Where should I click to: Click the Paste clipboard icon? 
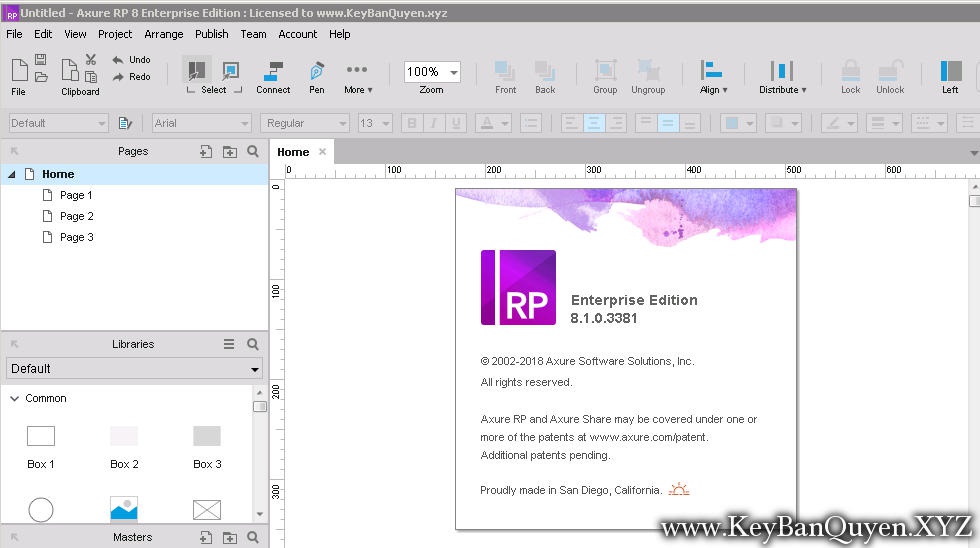coord(91,77)
